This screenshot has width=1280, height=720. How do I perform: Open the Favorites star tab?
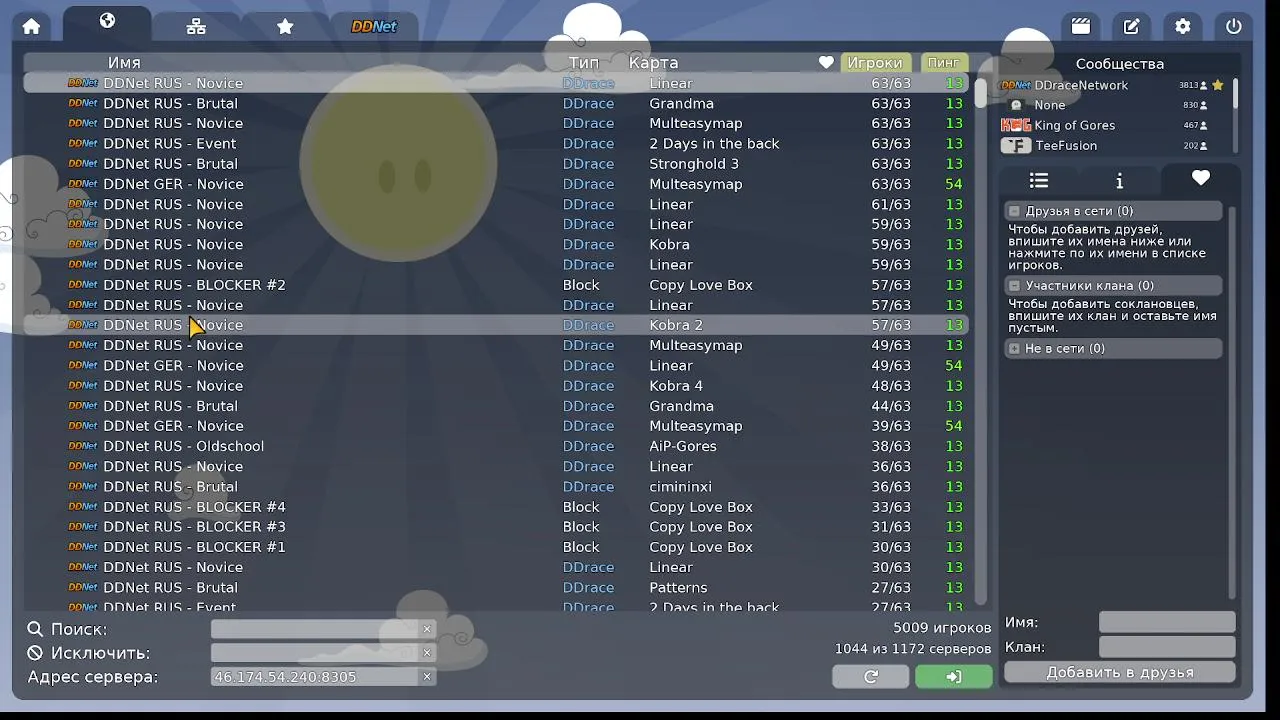pyautogui.click(x=285, y=27)
